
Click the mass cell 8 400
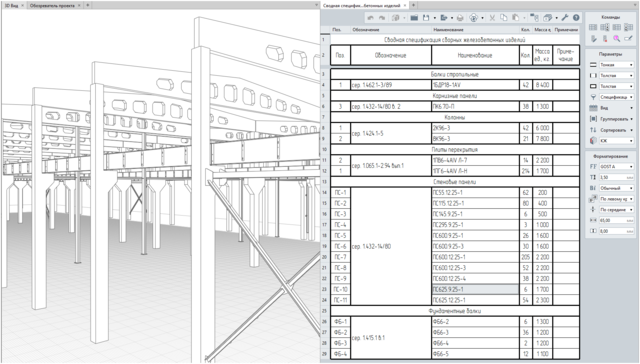pyautogui.click(x=542, y=85)
